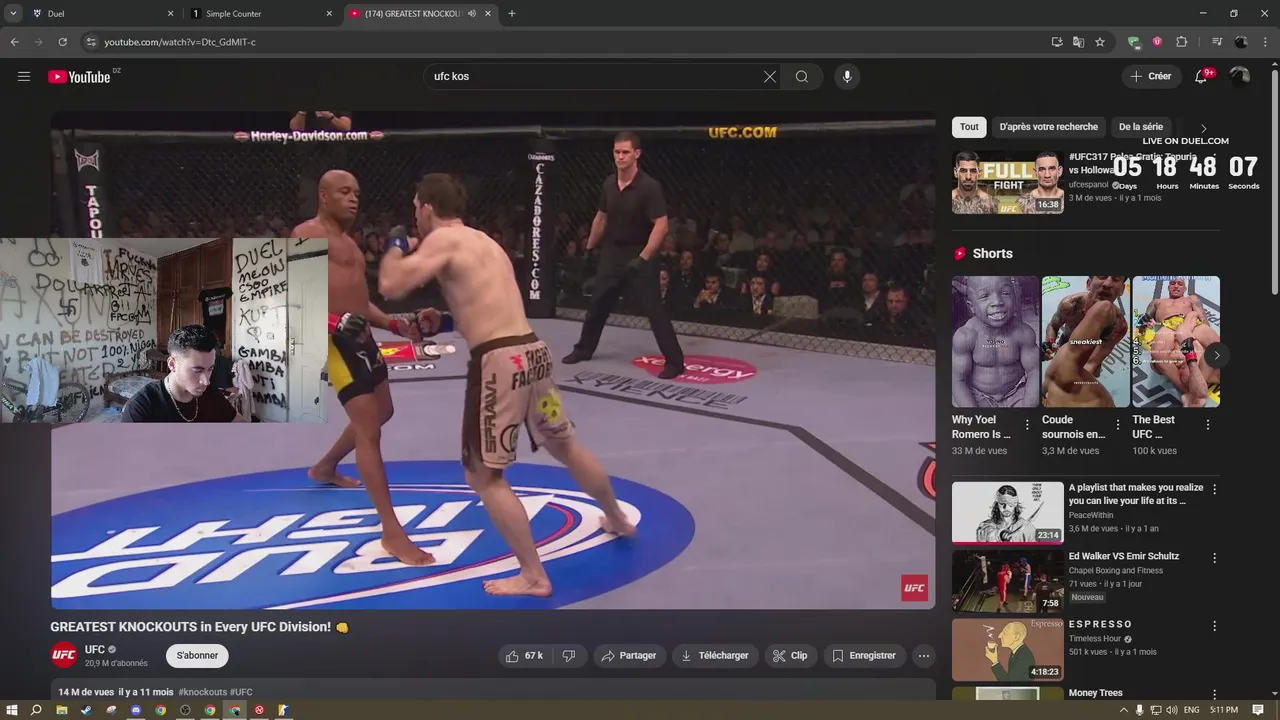Open the Windows Start menu

[x=12, y=710]
